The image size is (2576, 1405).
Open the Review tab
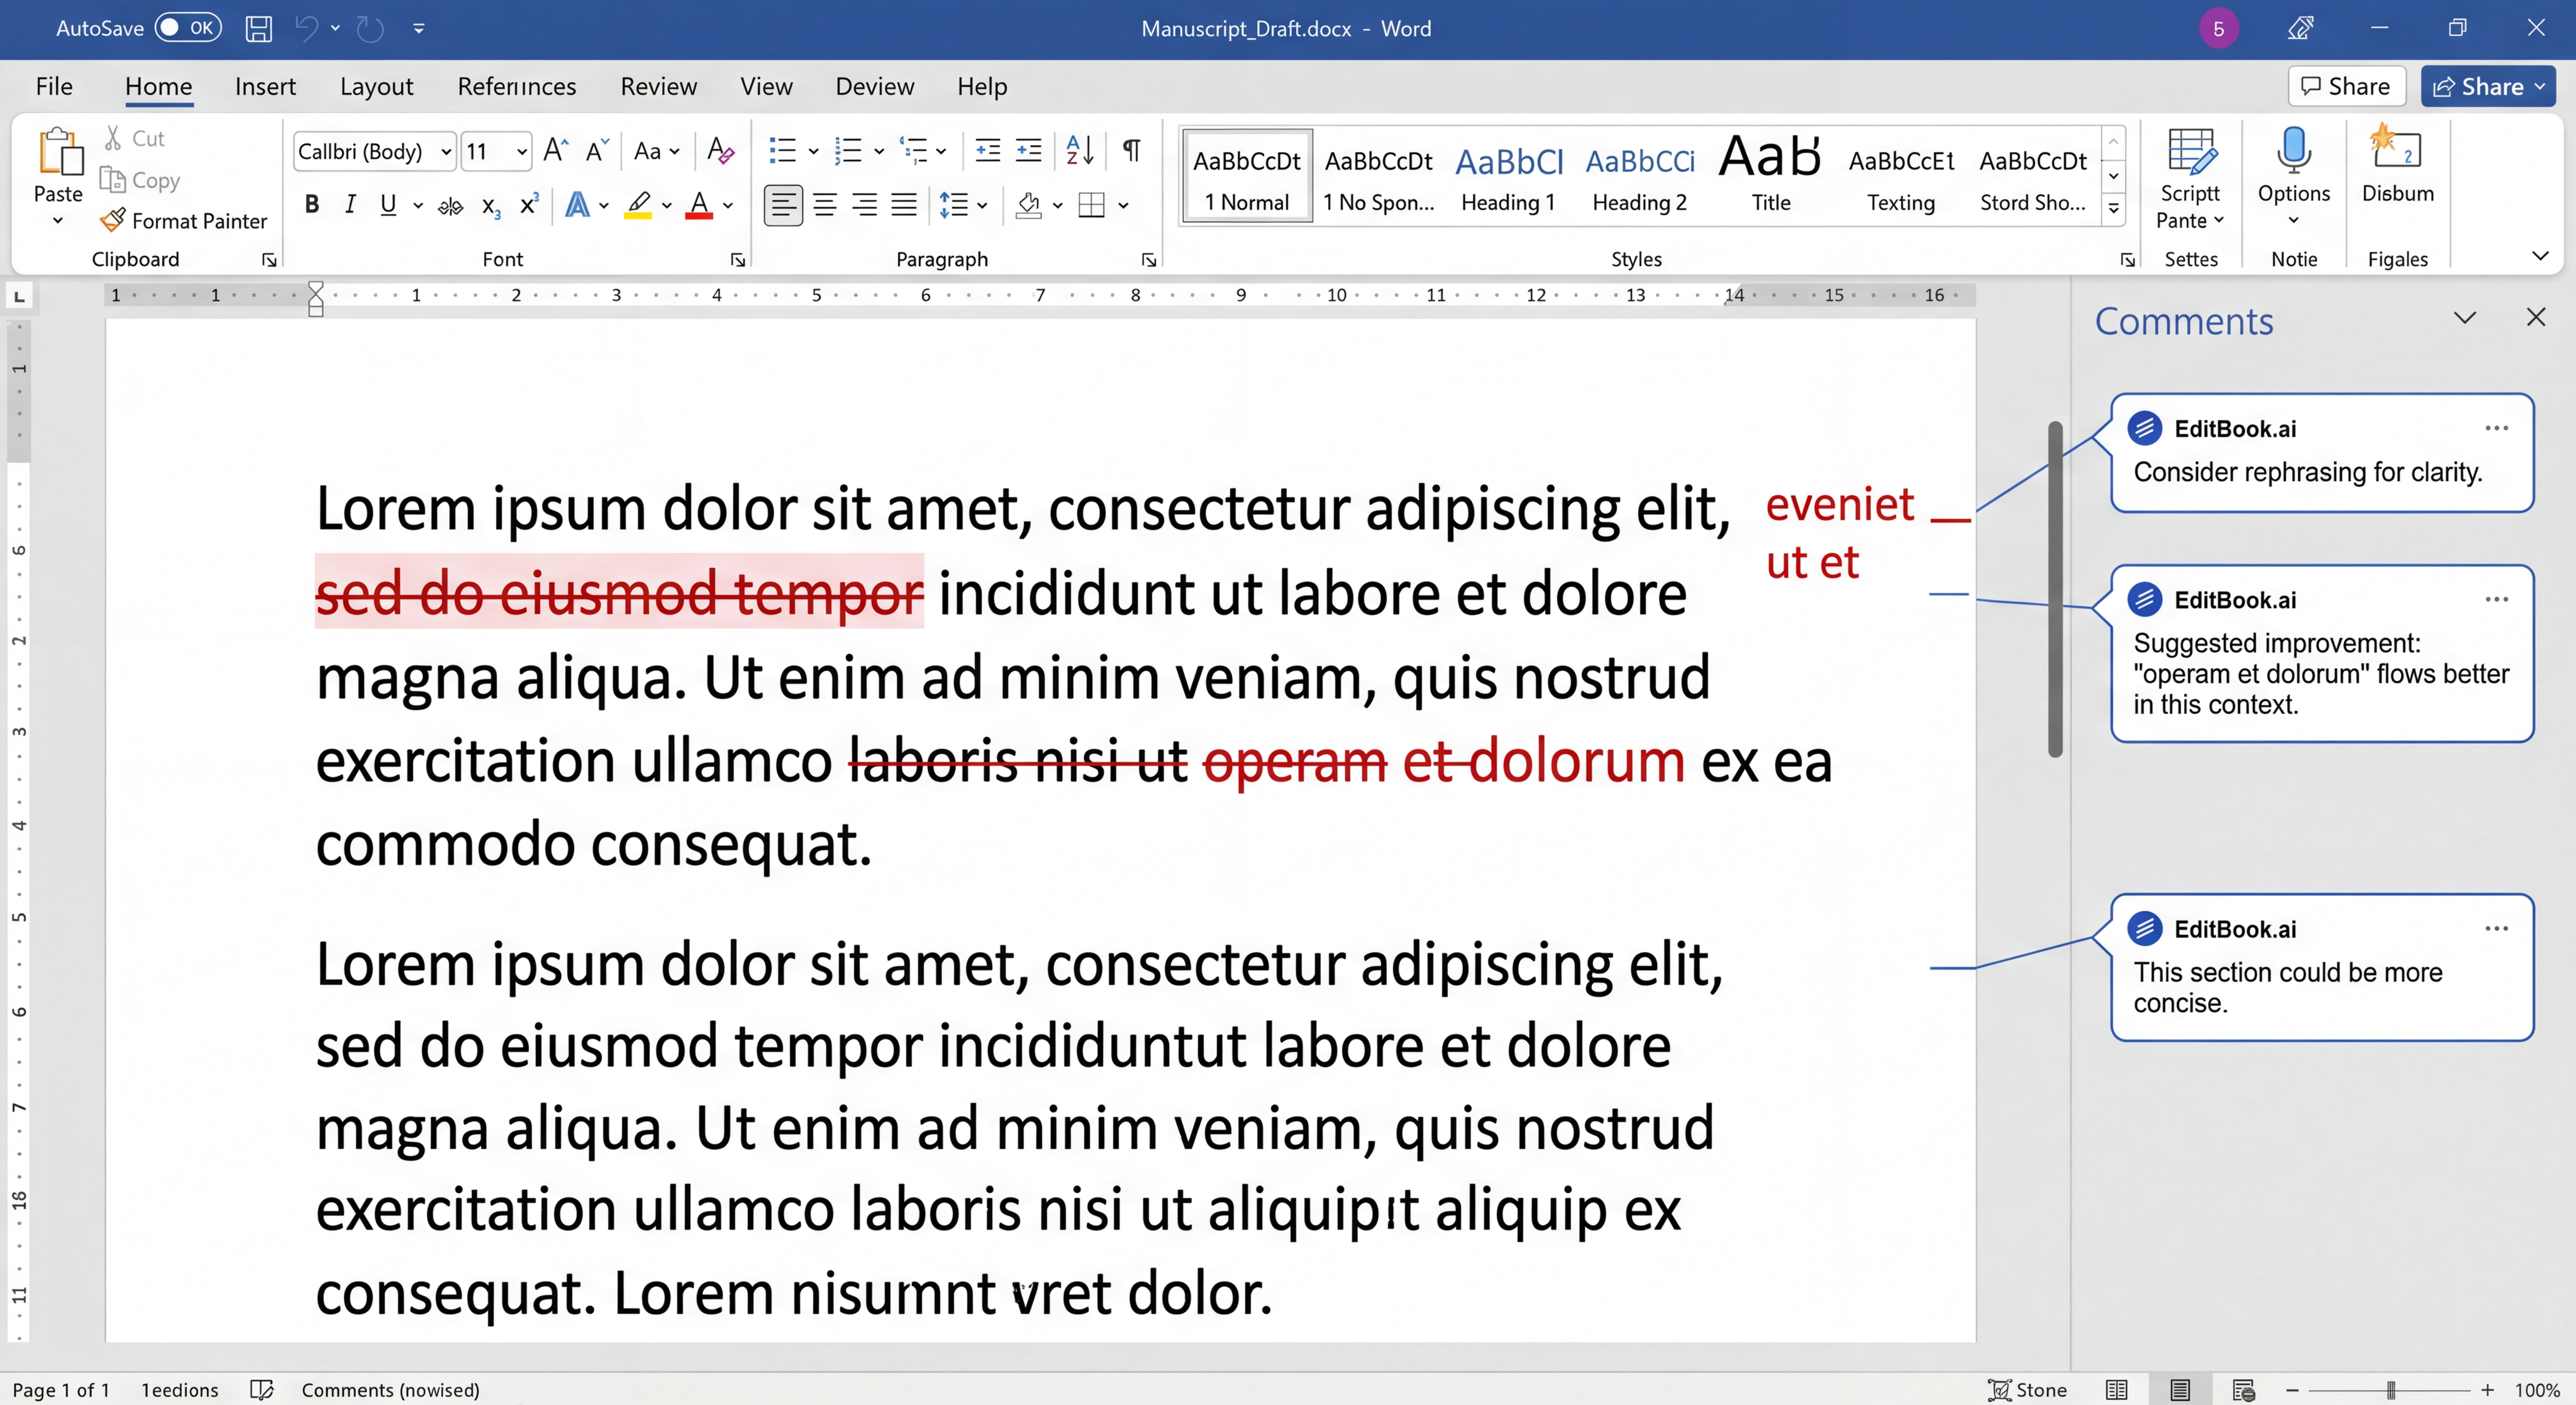tap(658, 86)
